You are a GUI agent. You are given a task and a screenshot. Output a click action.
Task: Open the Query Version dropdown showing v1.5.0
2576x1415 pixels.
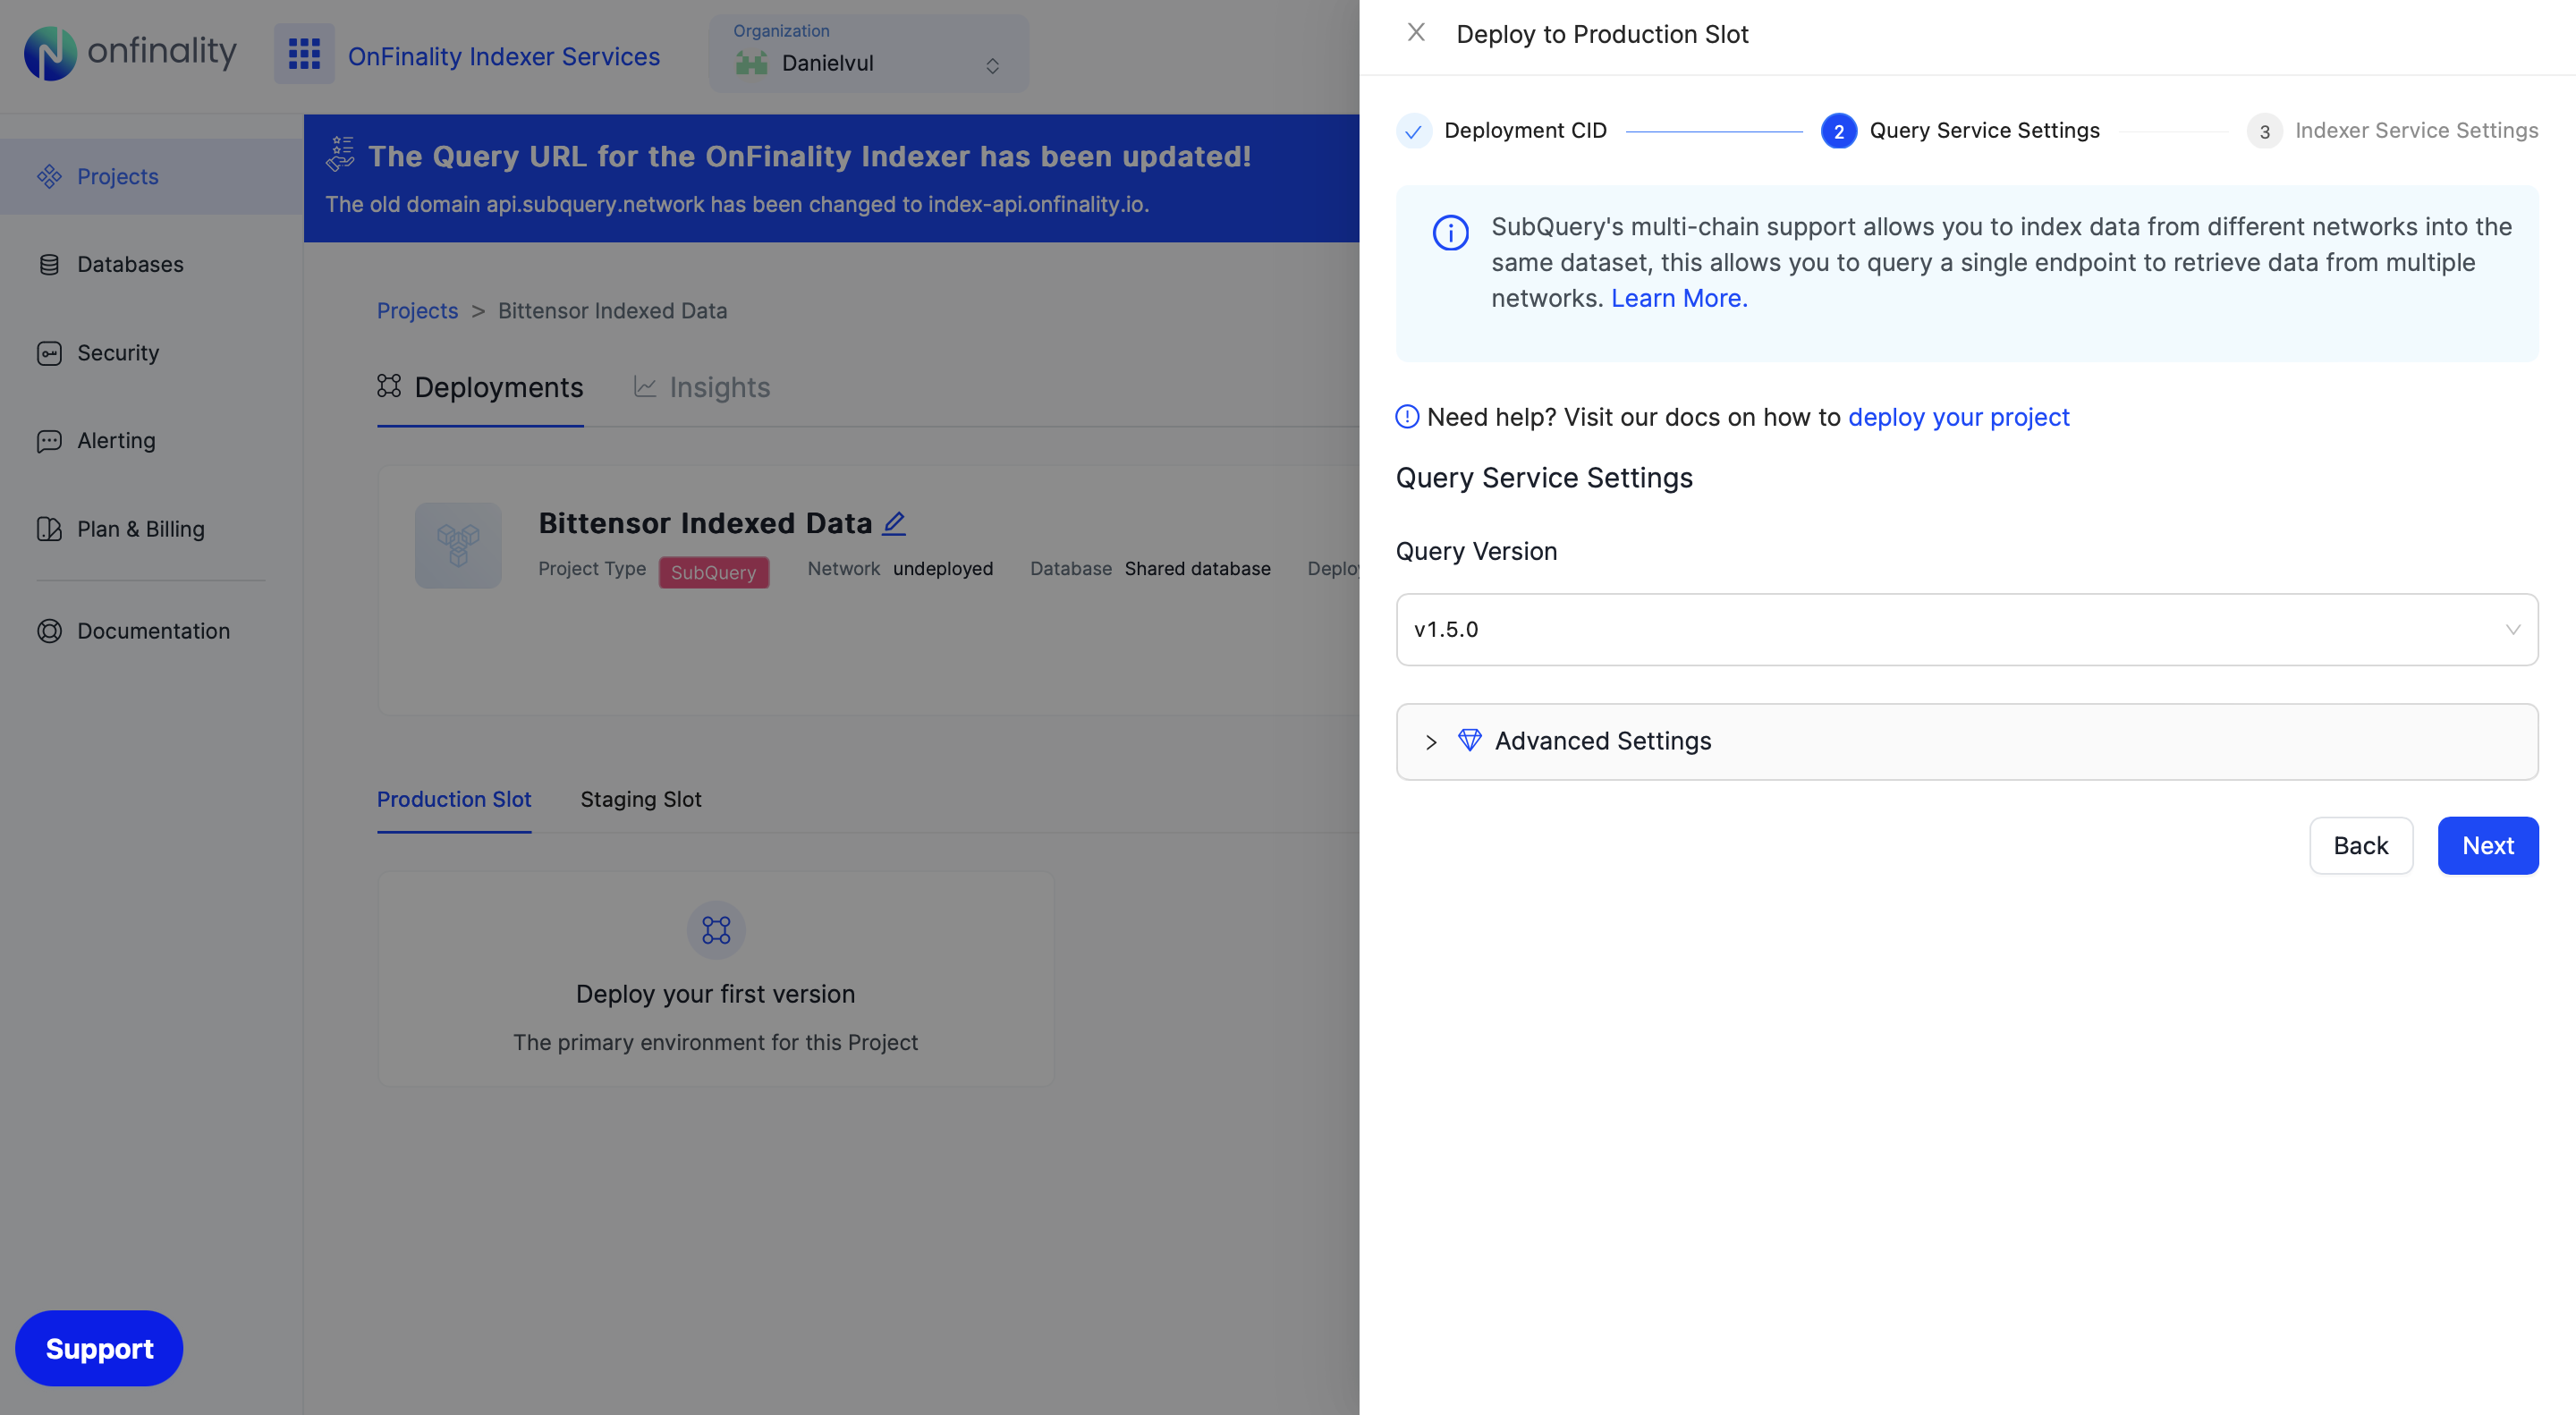pos(1966,629)
